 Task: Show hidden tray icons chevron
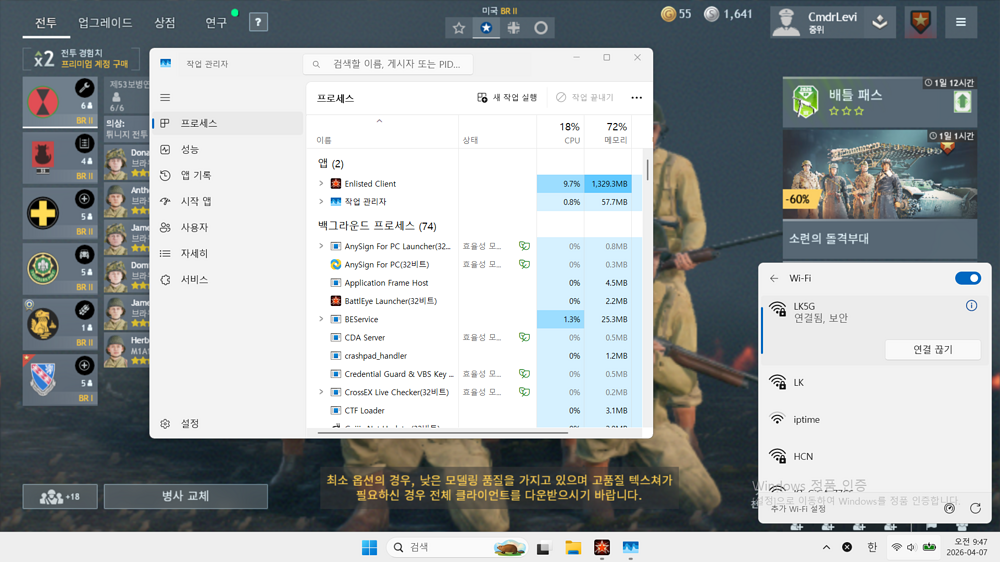[x=826, y=547]
